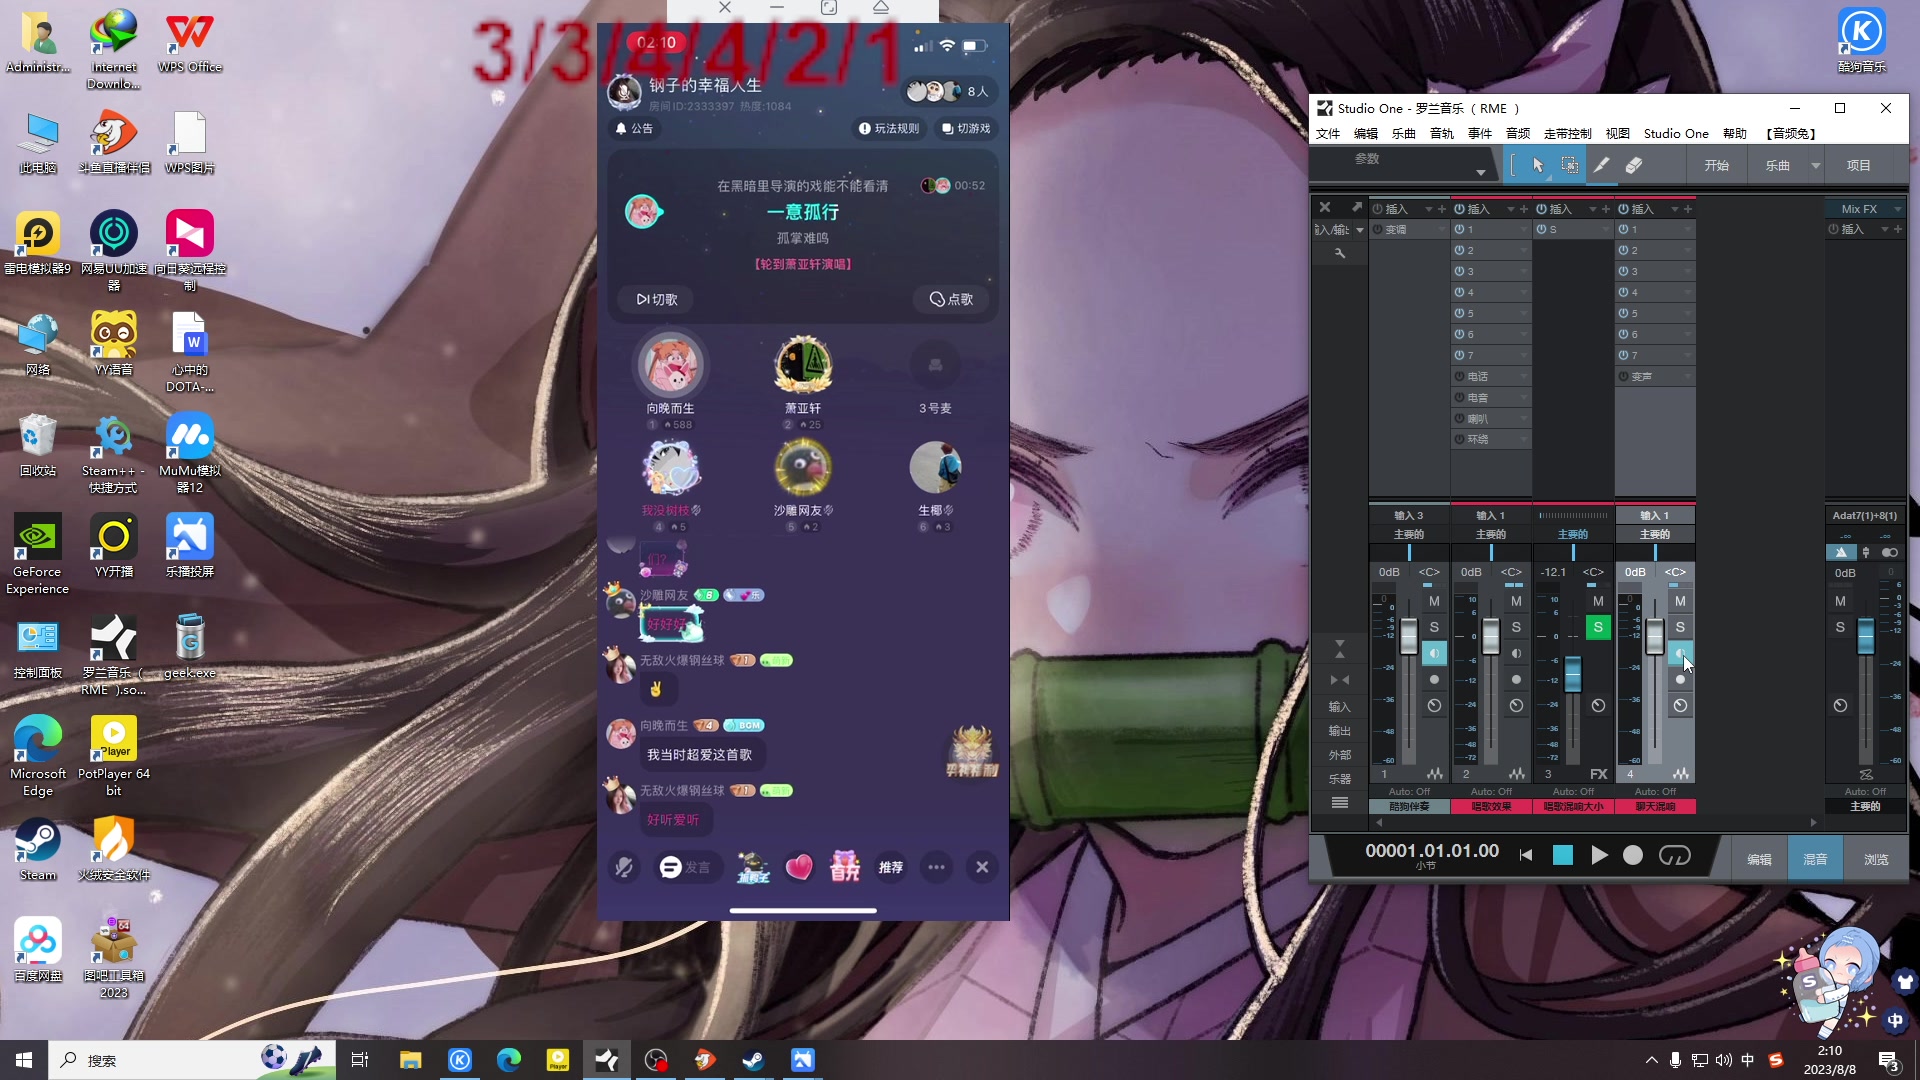The image size is (1920, 1080).
Task: Toggle input monitor on channel 2 唱歌效果
Action: coord(1516,653)
